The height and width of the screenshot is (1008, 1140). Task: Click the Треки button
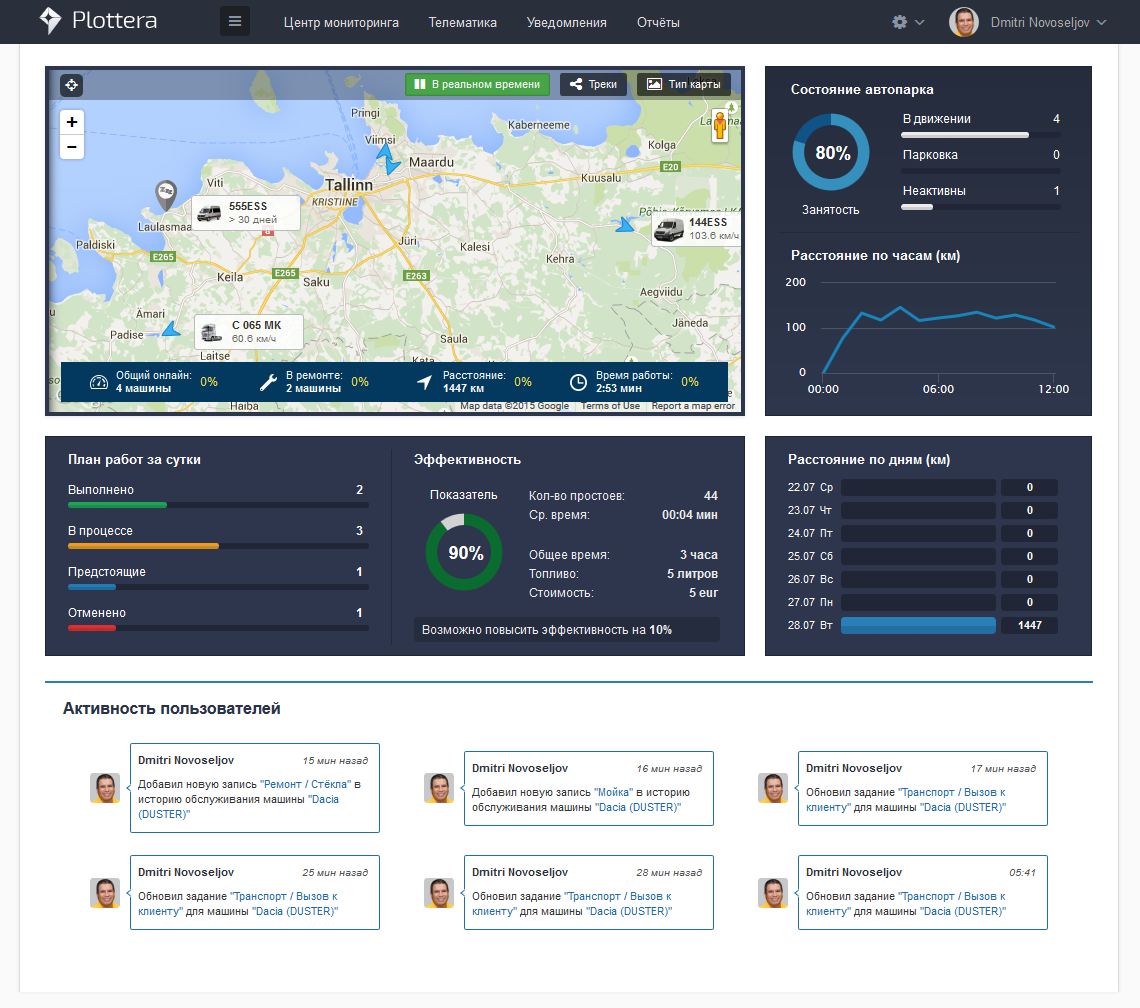[593, 84]
